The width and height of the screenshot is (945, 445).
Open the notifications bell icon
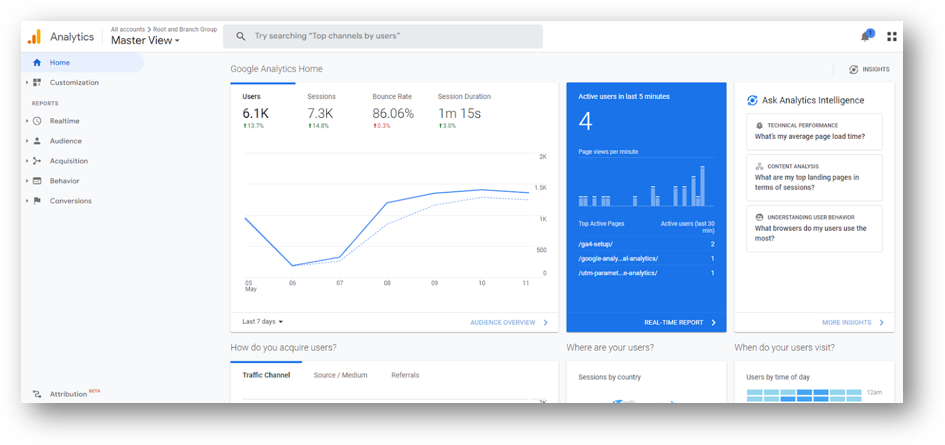[865, 36]
